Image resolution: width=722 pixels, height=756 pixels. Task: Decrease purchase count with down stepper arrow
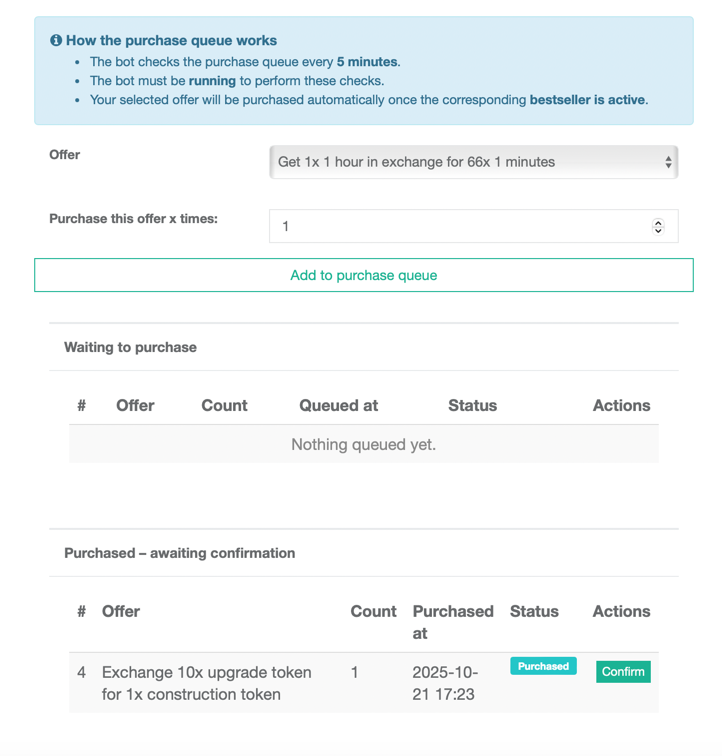pyautogui.click(x=658, y=231)
